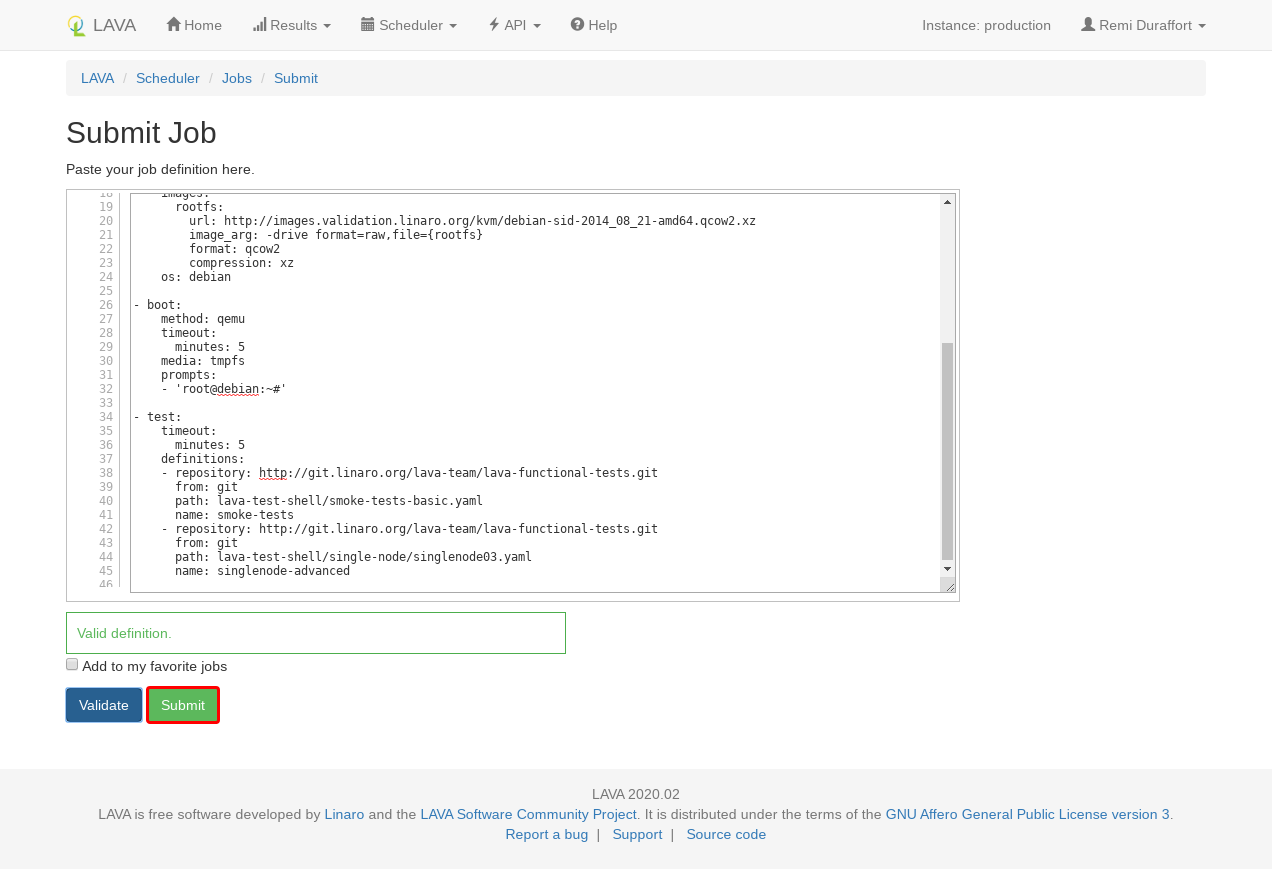Click the Scheduler calendar icon
1272x869 pixels.
[368, 25]
